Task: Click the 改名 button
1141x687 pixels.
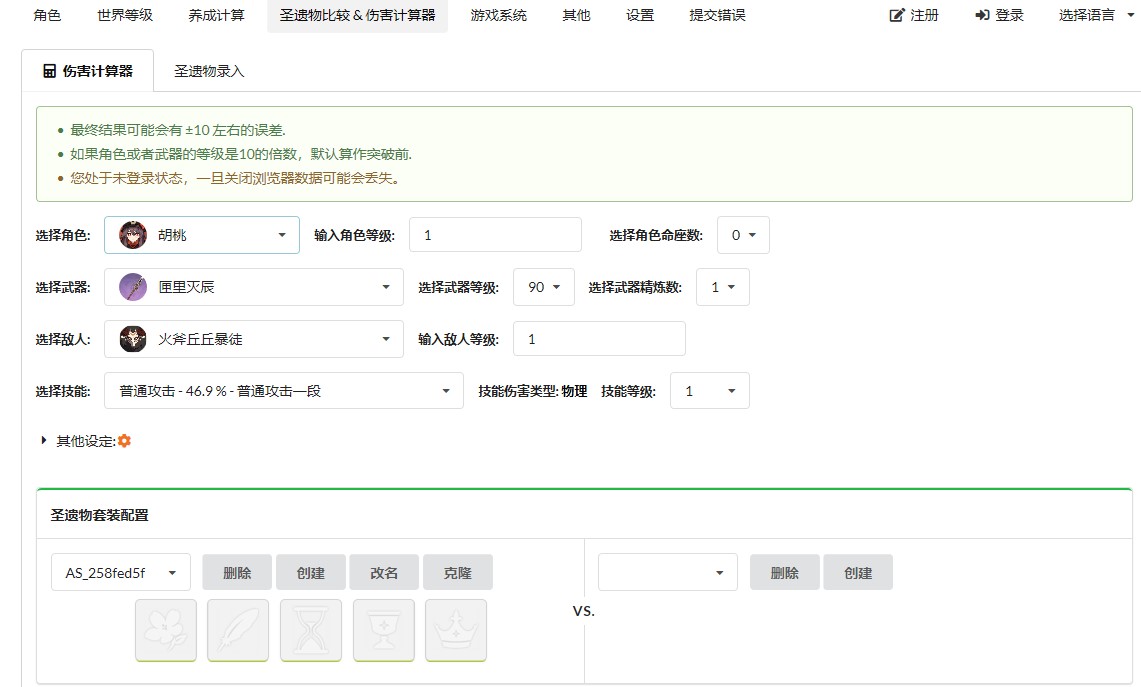Action: (384, 573)
